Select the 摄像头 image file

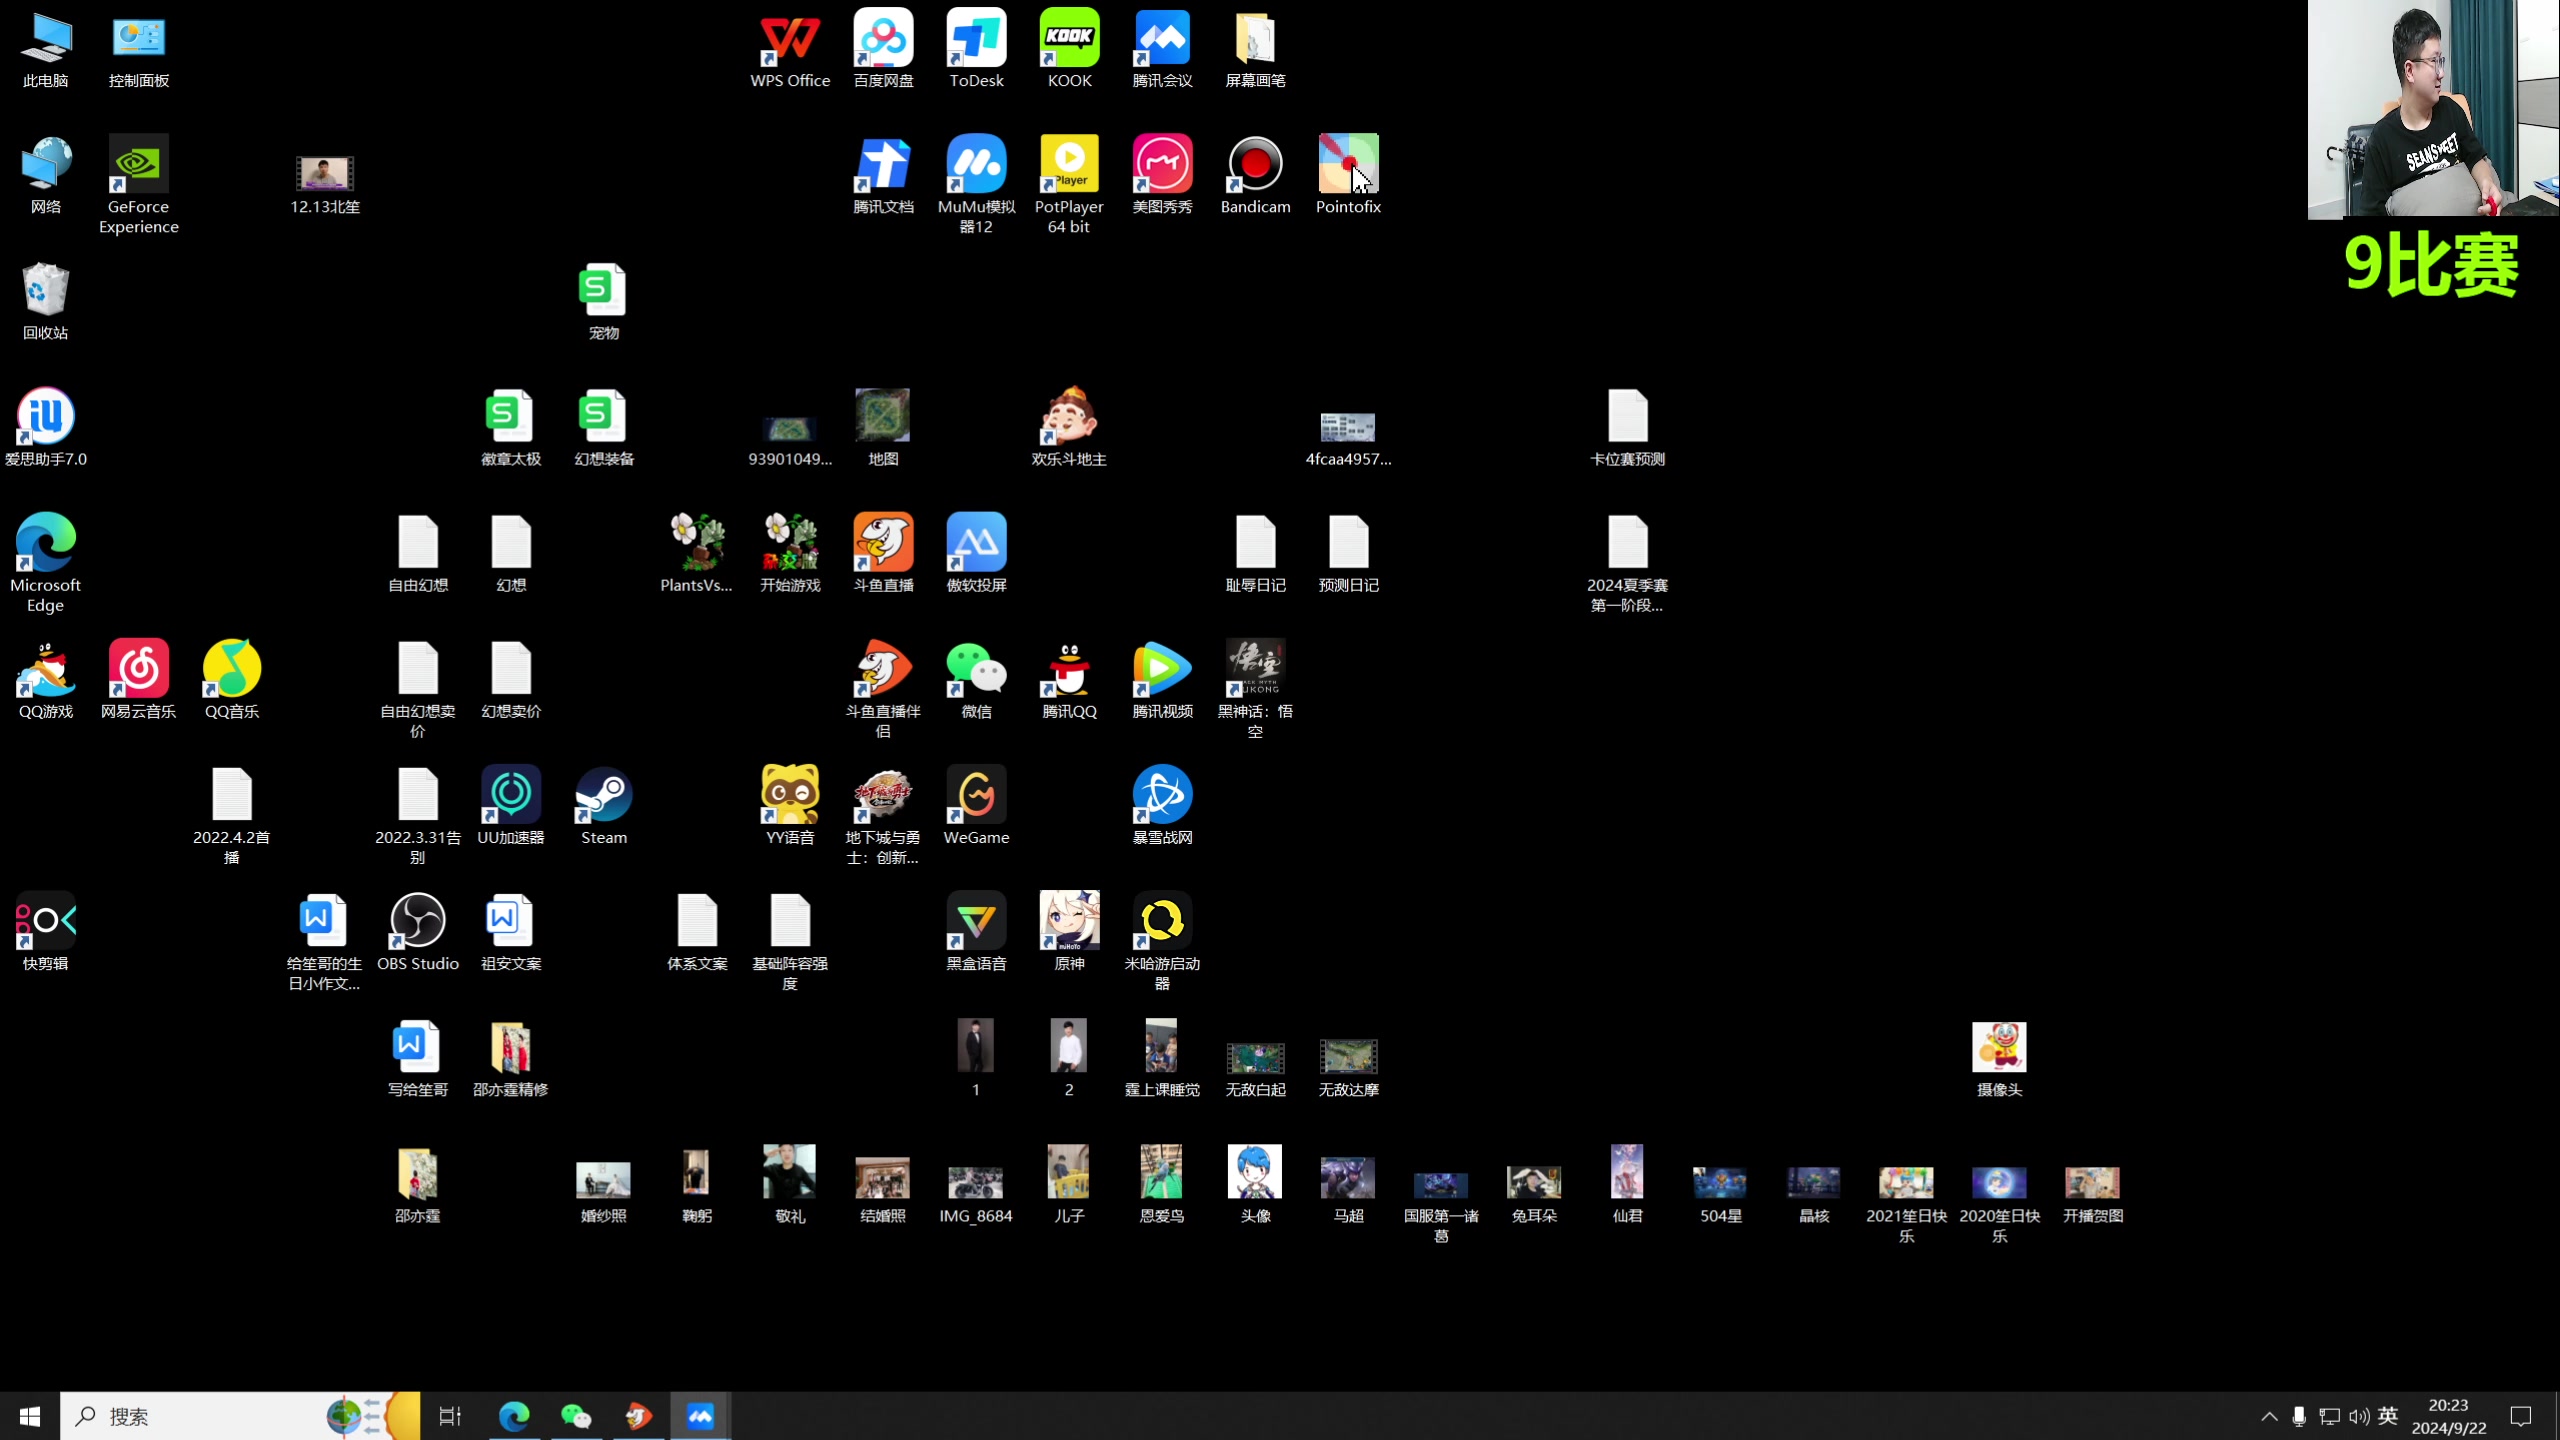(x=1999, y=1060)
